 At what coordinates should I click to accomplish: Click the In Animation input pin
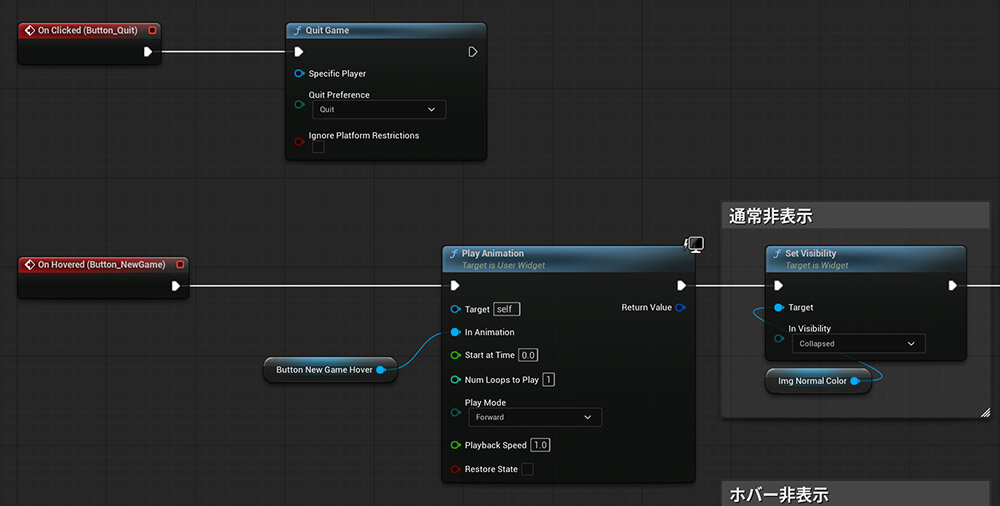(x=455, y=332)
